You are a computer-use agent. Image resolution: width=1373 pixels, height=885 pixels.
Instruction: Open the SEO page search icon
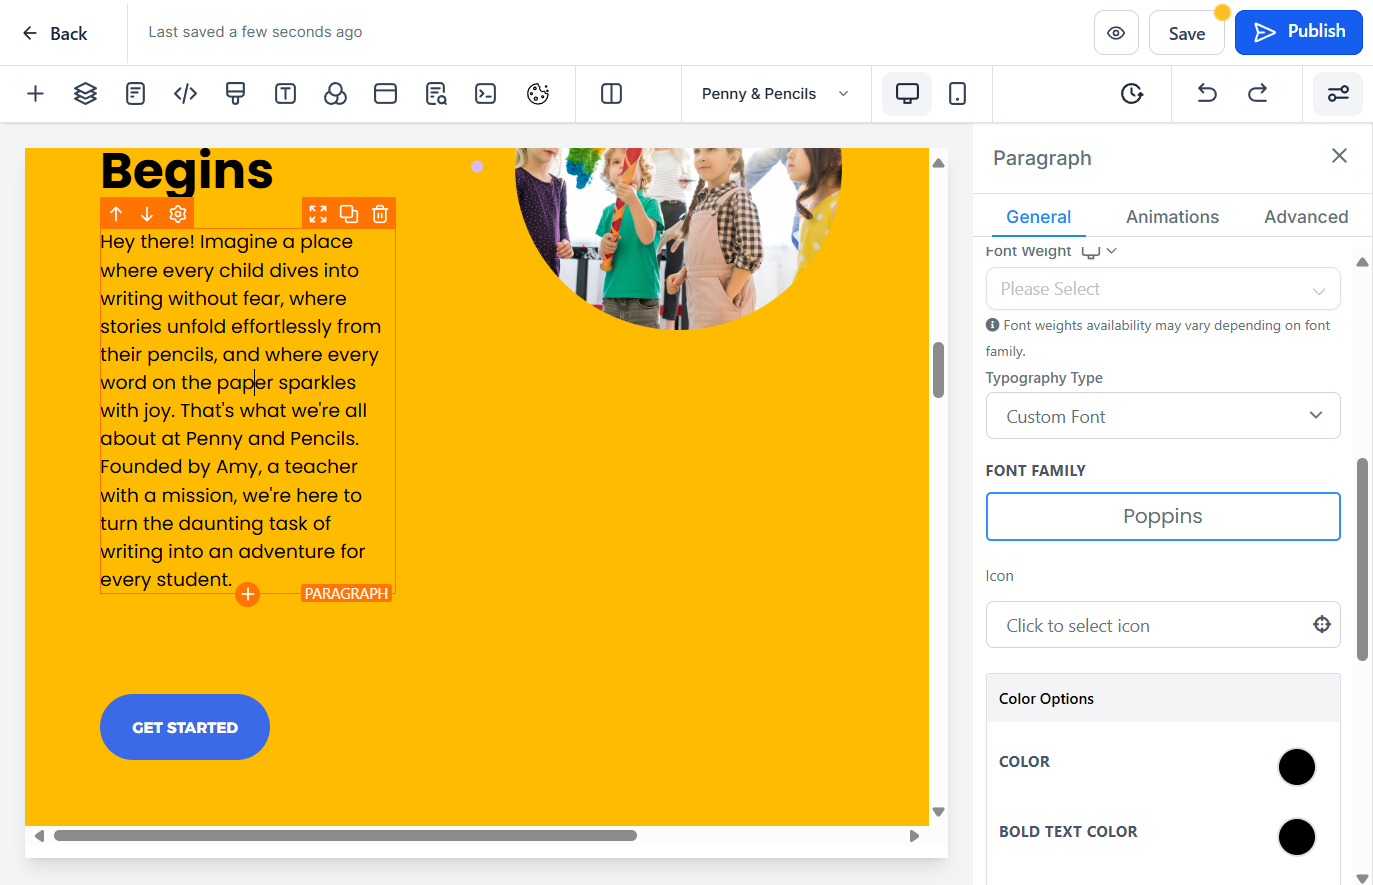click(436, 94)
